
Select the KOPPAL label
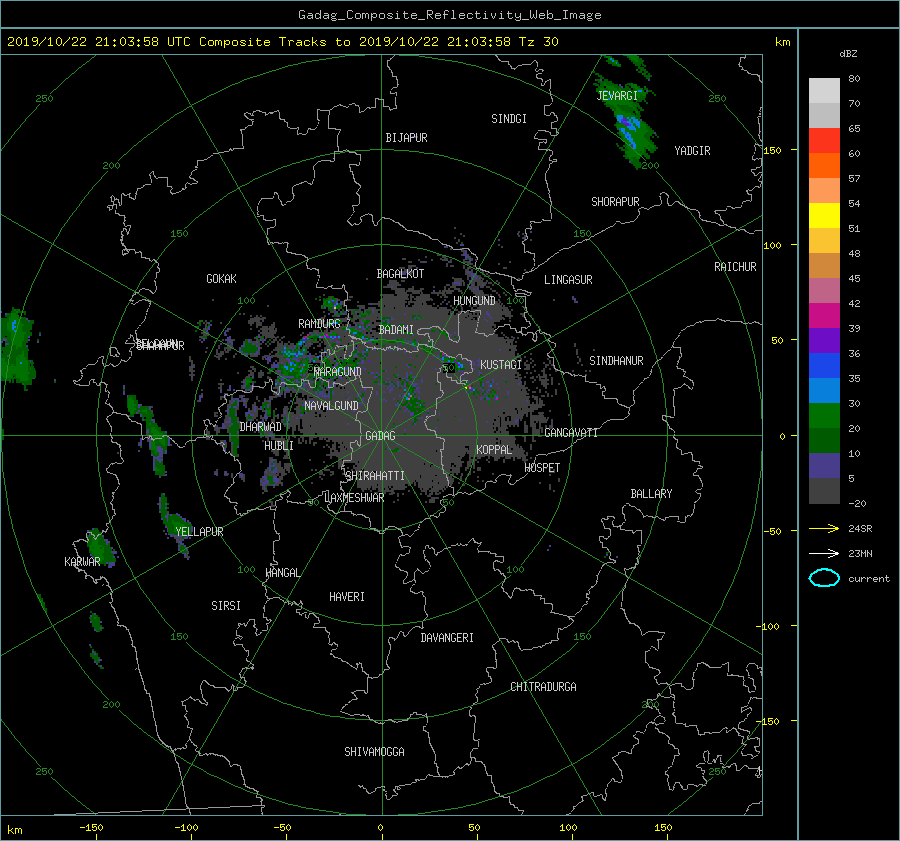coord(494,450)
